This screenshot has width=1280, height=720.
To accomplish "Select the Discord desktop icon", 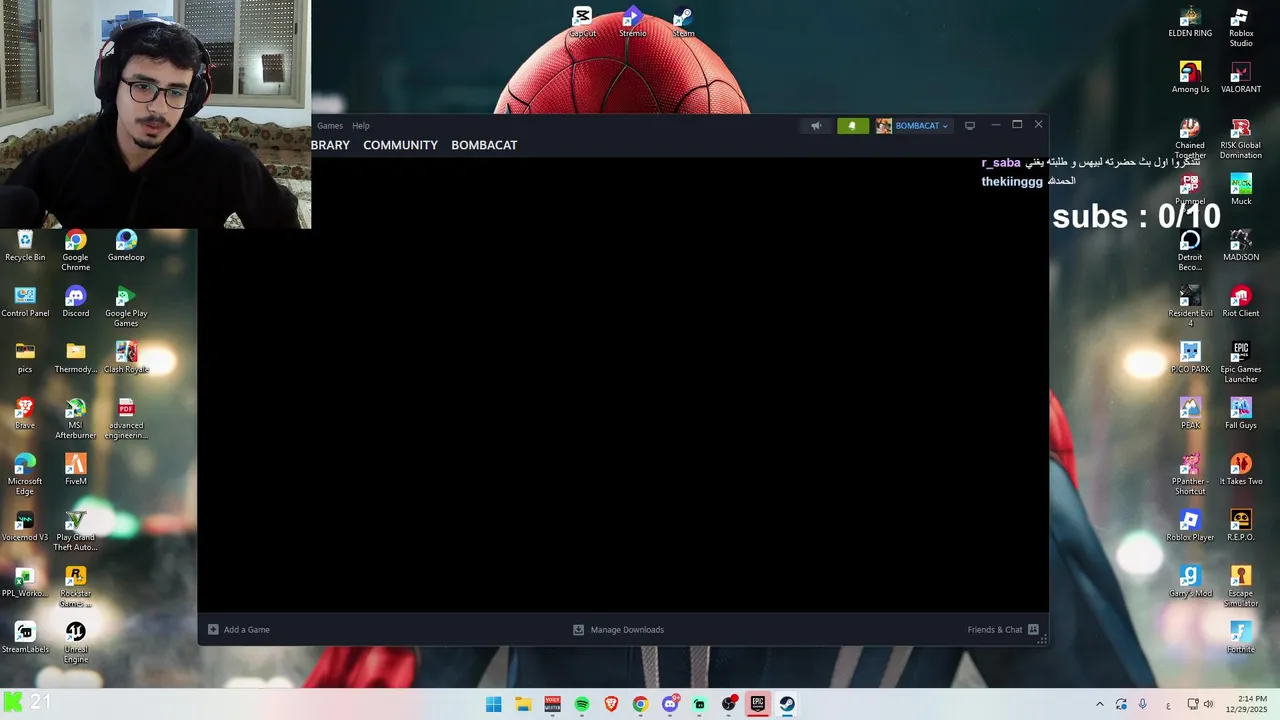I will tap(75, 302).
